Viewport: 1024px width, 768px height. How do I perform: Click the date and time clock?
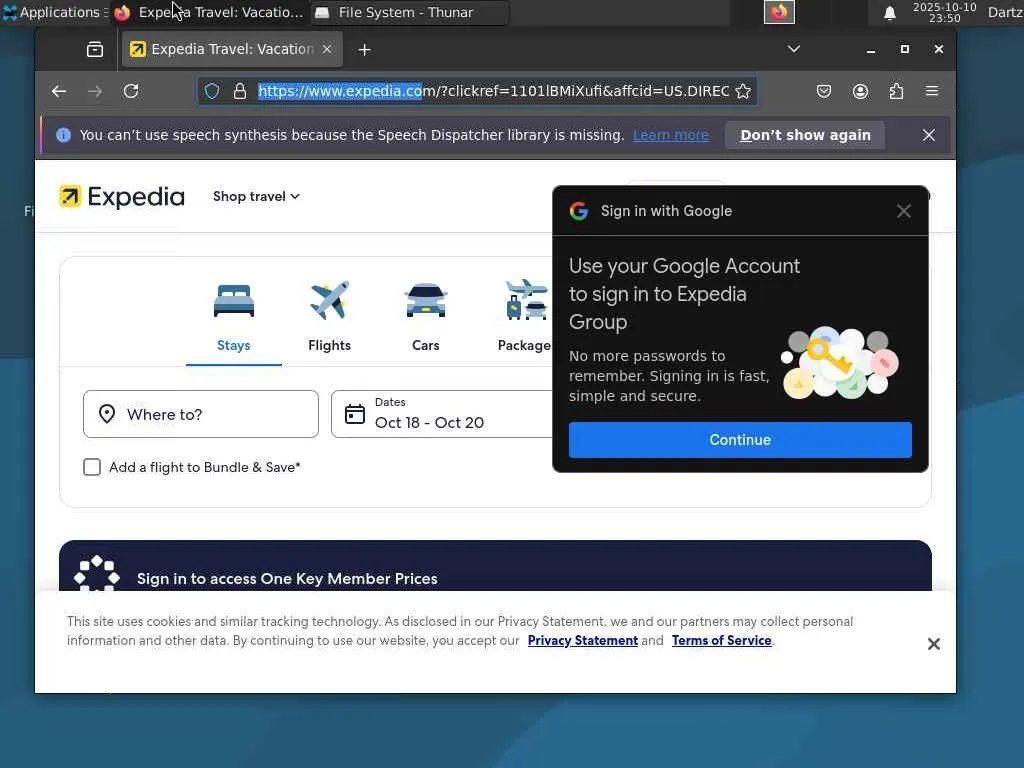(x=944, y=12)
